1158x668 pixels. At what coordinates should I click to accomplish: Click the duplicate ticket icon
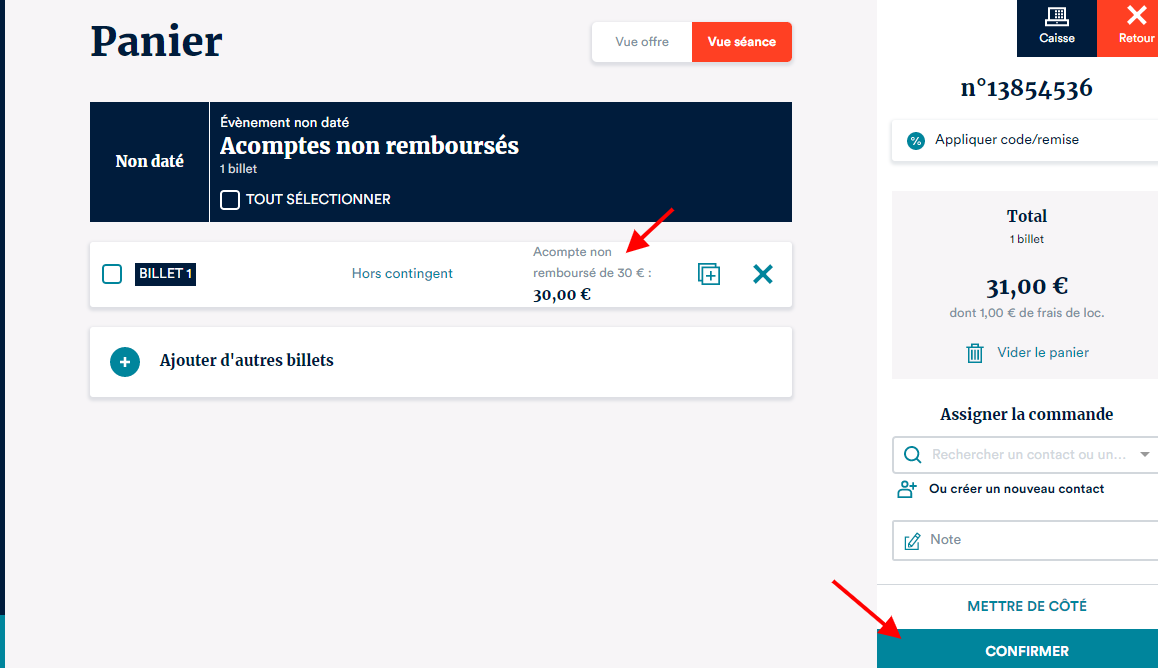tap(708, 274)
